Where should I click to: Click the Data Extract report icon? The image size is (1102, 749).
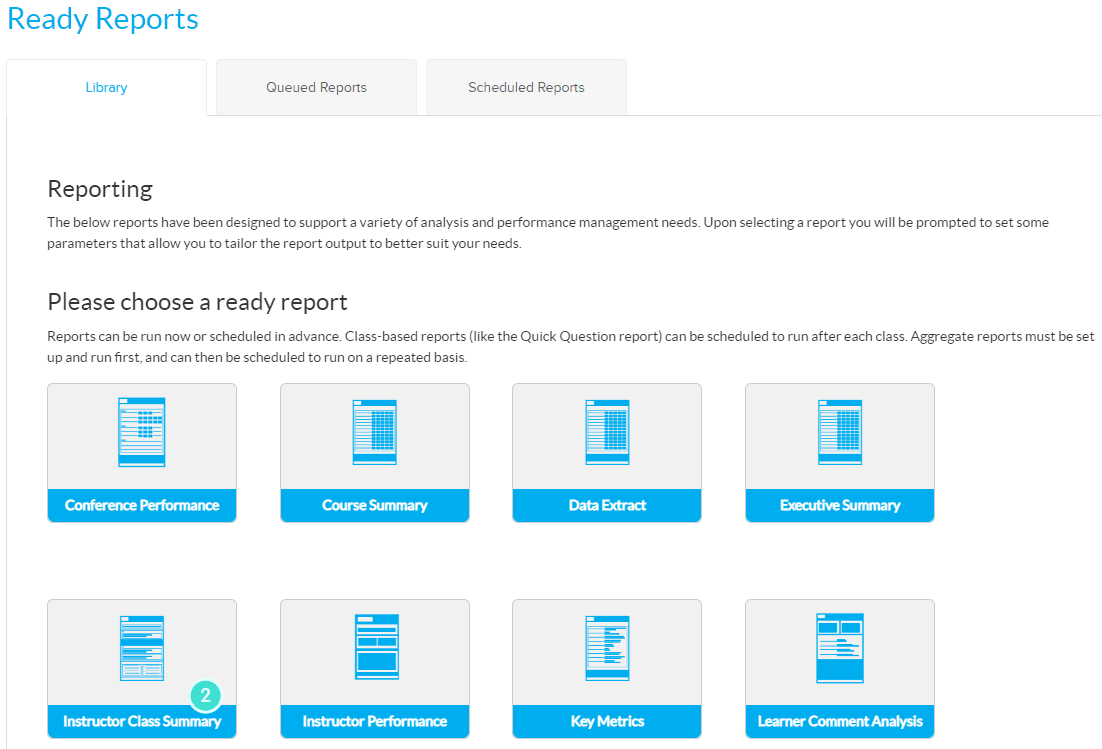(x=607, y=432)
